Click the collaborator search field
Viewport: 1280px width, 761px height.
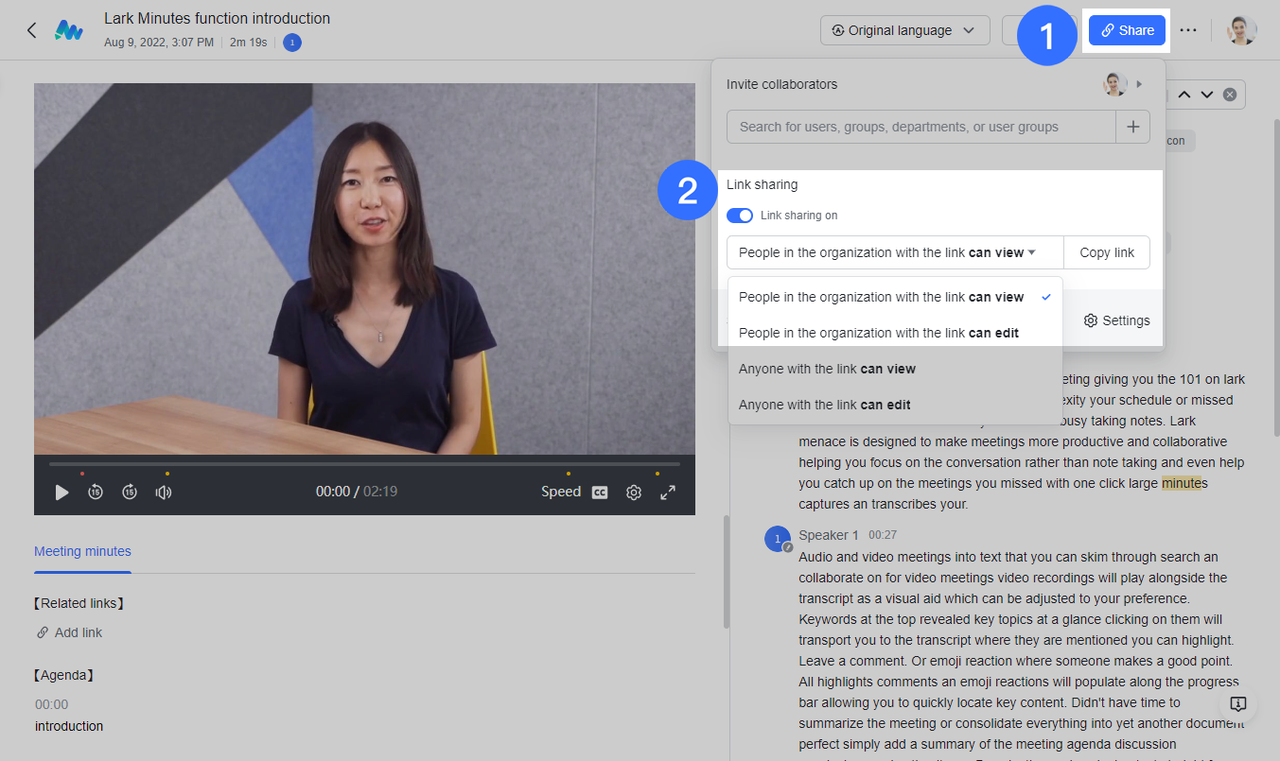point(920,127)
